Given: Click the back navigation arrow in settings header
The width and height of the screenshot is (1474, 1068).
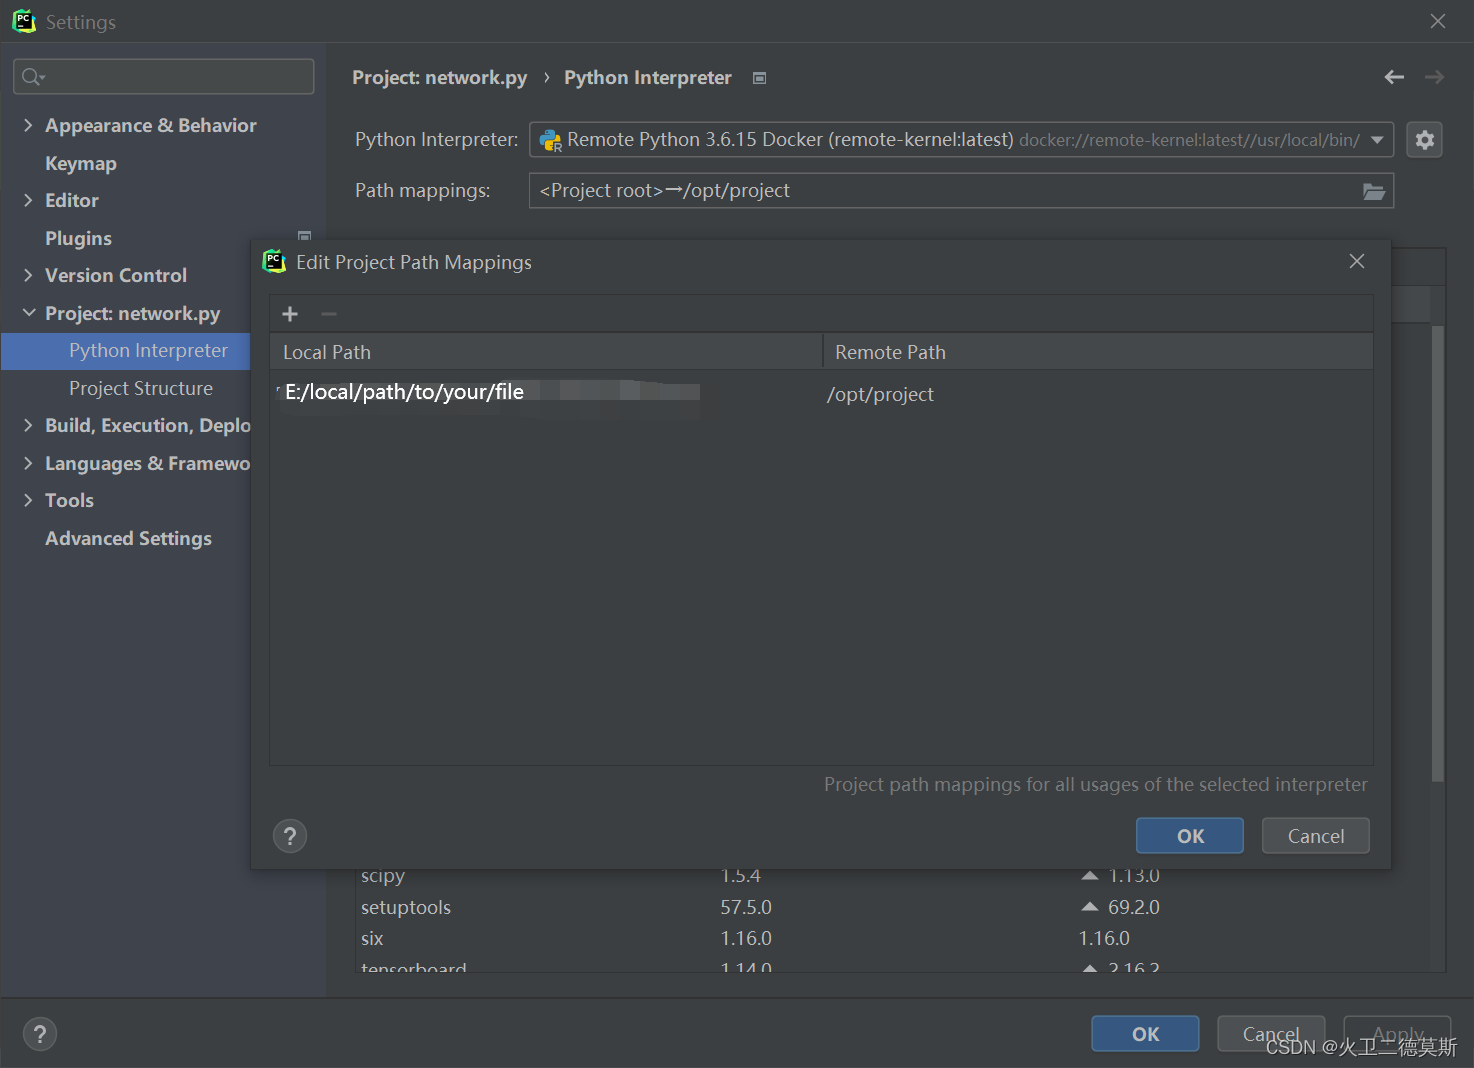Looking at the screenshot, I should (1394, 77).
